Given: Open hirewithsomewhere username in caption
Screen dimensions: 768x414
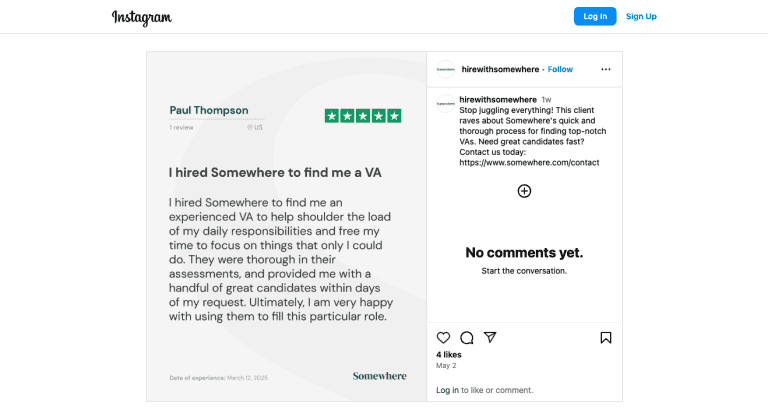Looking at the screenshot, I should 498,99.
